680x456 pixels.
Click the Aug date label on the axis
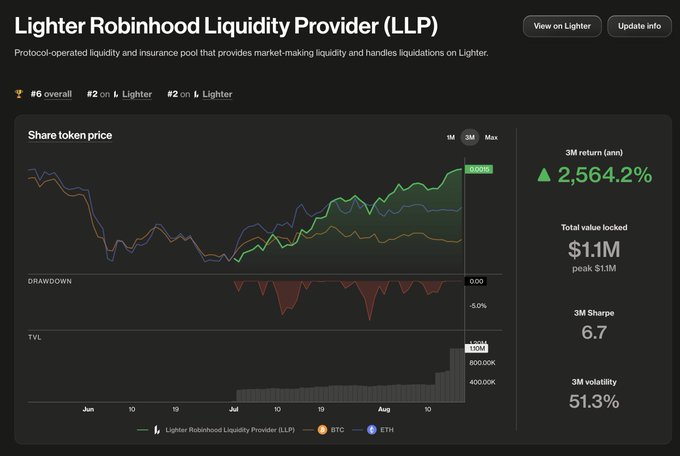click(384, 409)
